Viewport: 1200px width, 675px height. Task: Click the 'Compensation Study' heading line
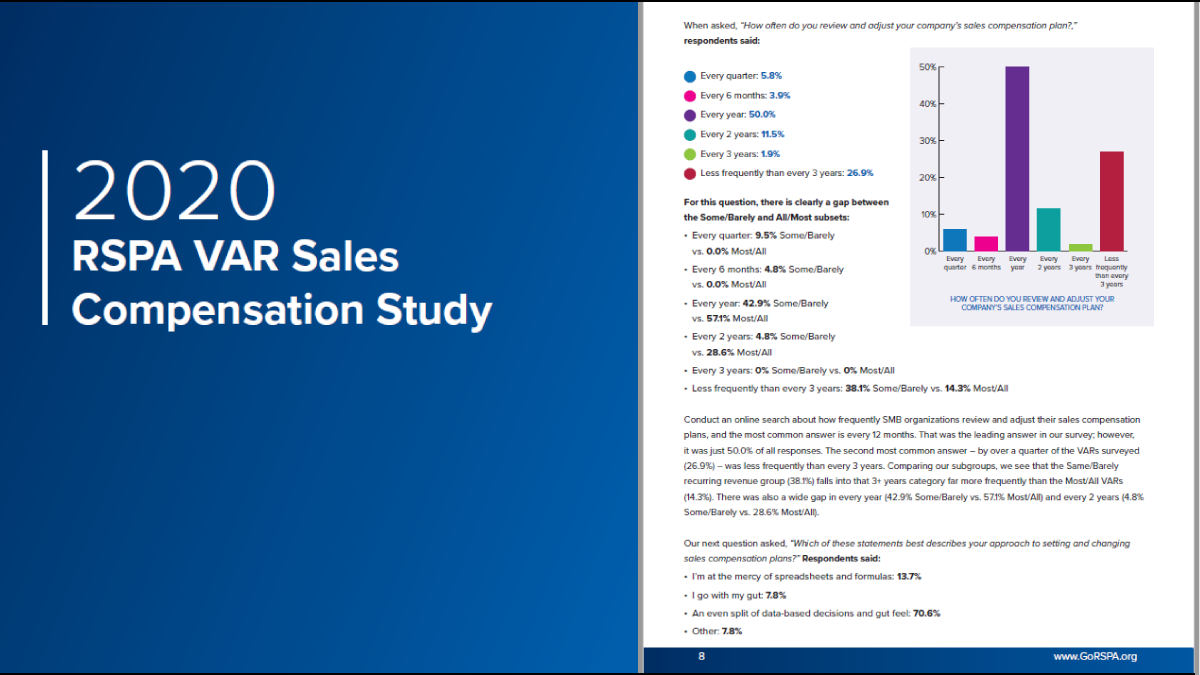click(282, 310)
